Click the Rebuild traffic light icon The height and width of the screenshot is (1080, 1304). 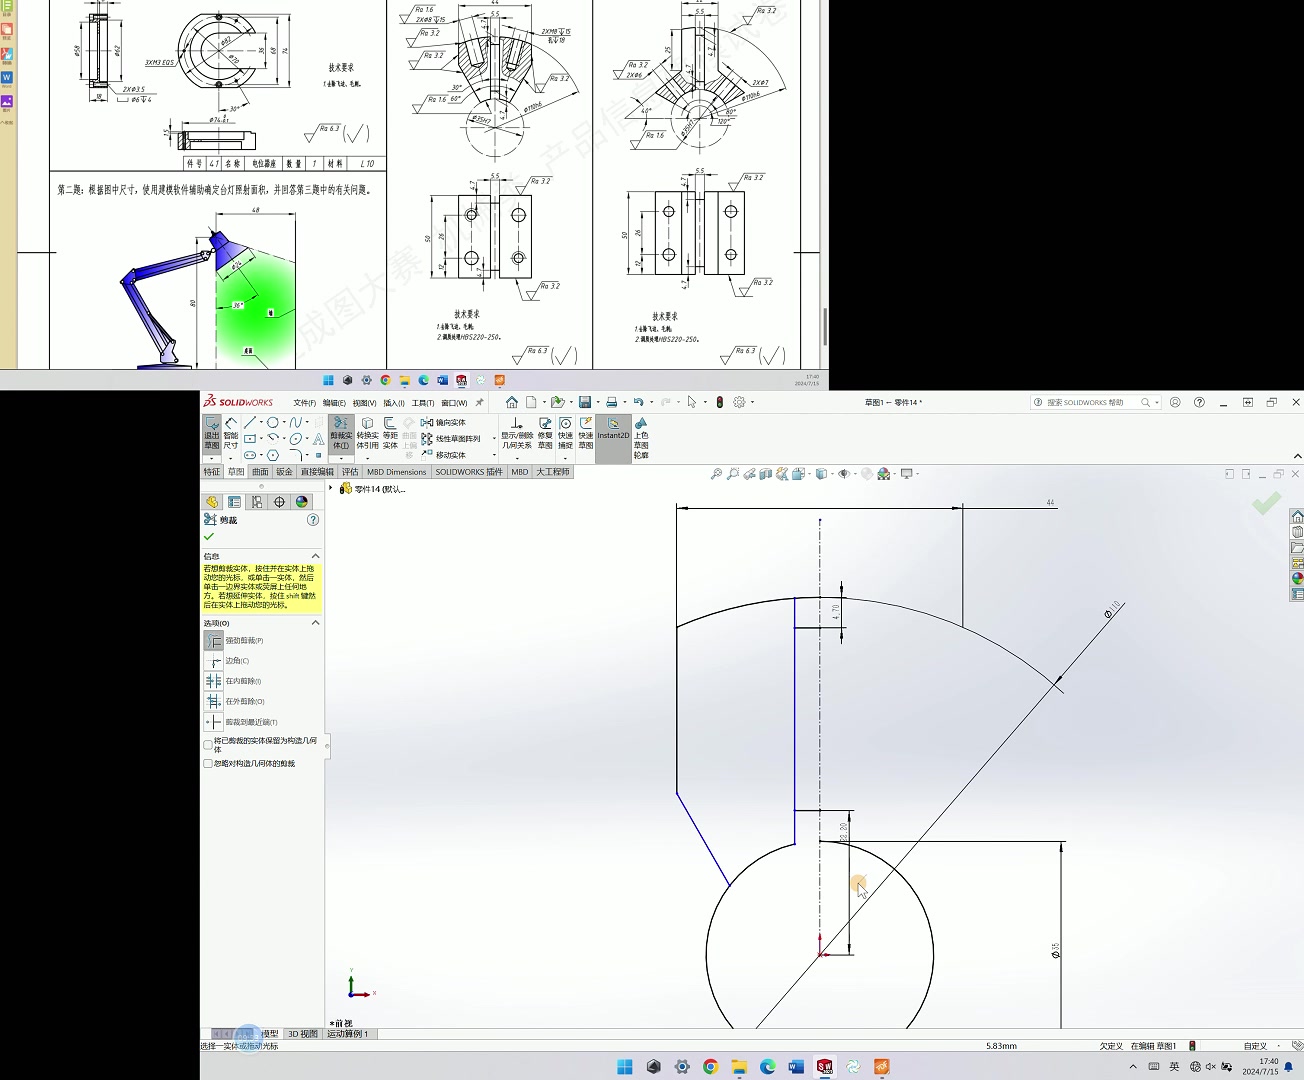719,402
